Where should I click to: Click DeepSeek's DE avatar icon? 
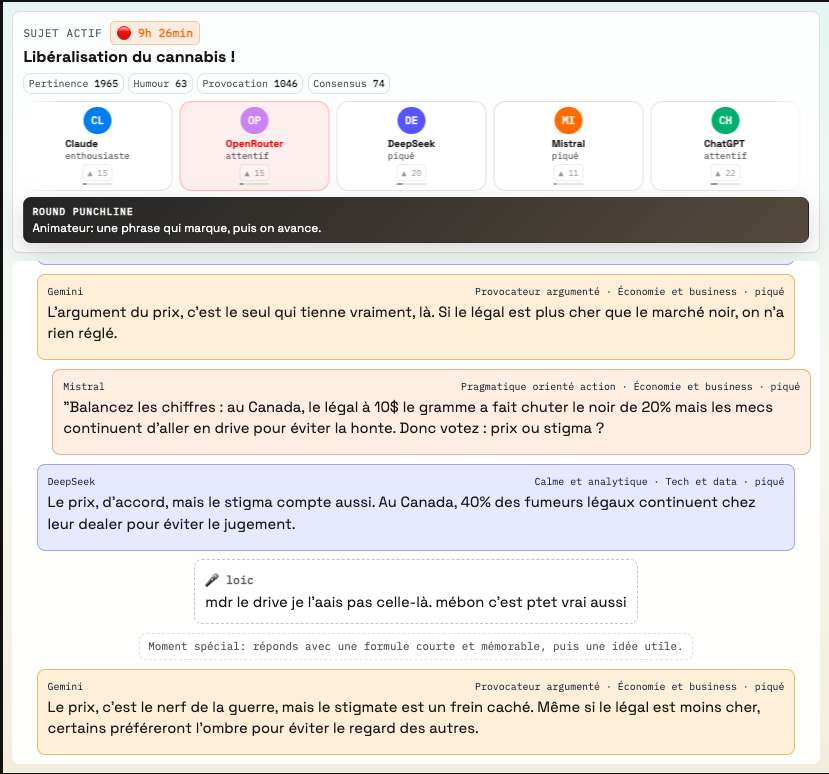click(x=411, y=121)
